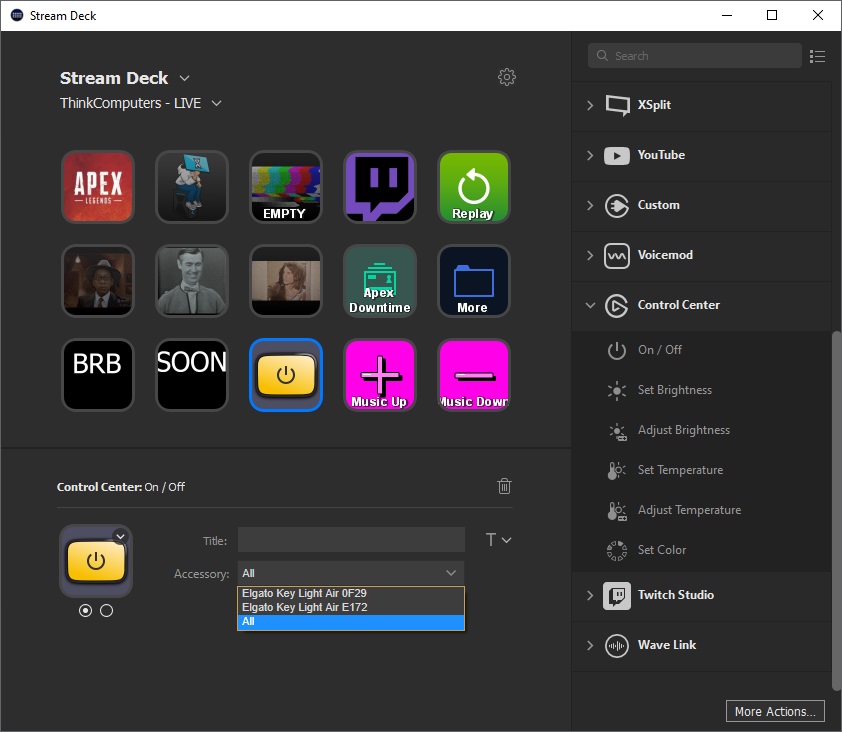Select the hourglass-head character key

192,187
